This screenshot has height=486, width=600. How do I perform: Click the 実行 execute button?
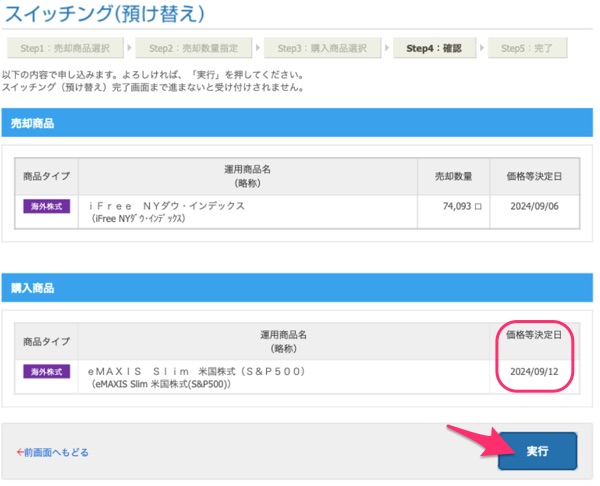point(537,451)
